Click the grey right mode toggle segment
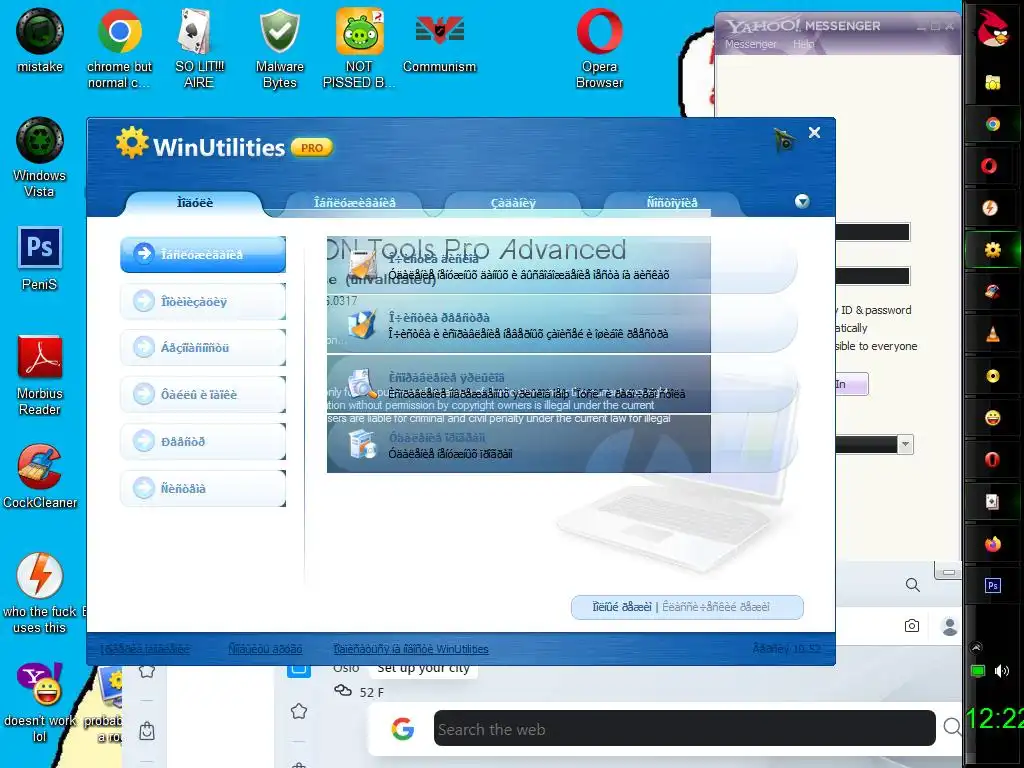The width and height of the screenshot is (1024, 768). coord(716,607)
